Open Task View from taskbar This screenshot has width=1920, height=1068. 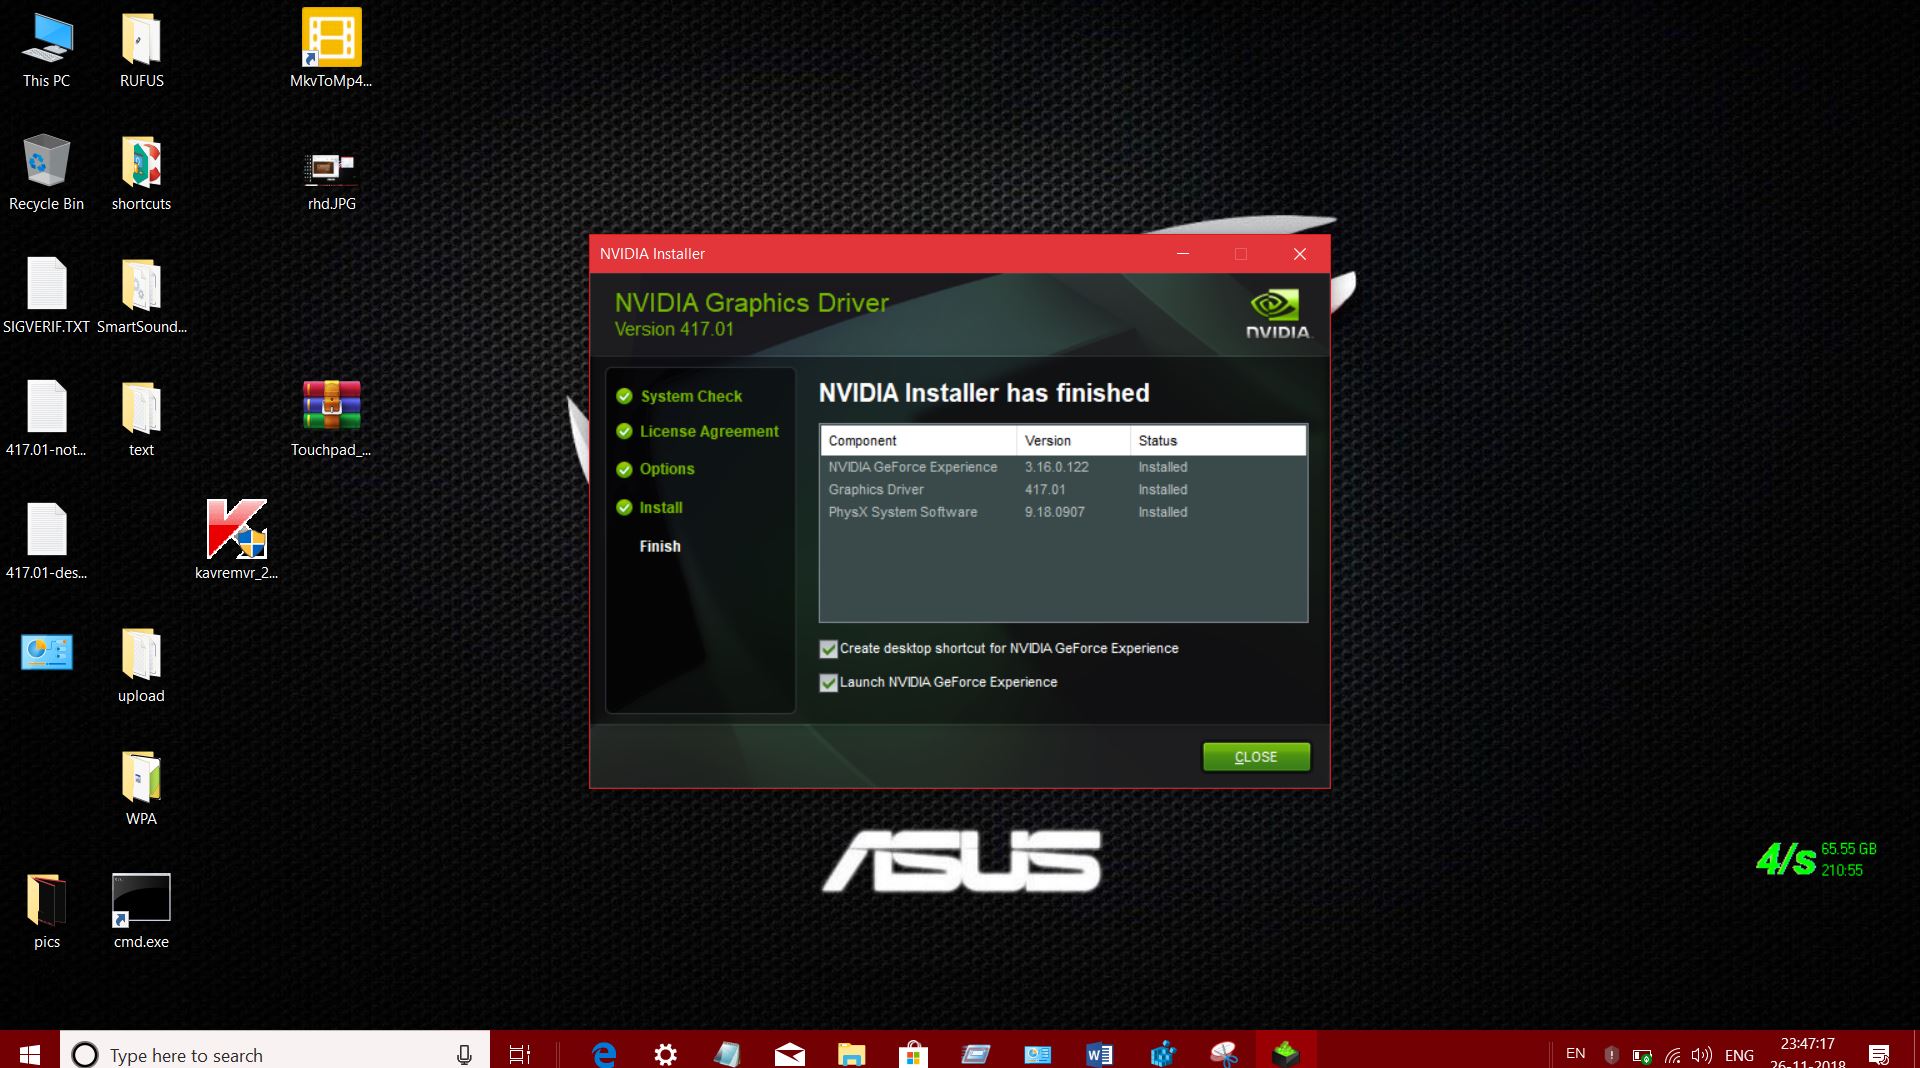(x=520, y=1054)
